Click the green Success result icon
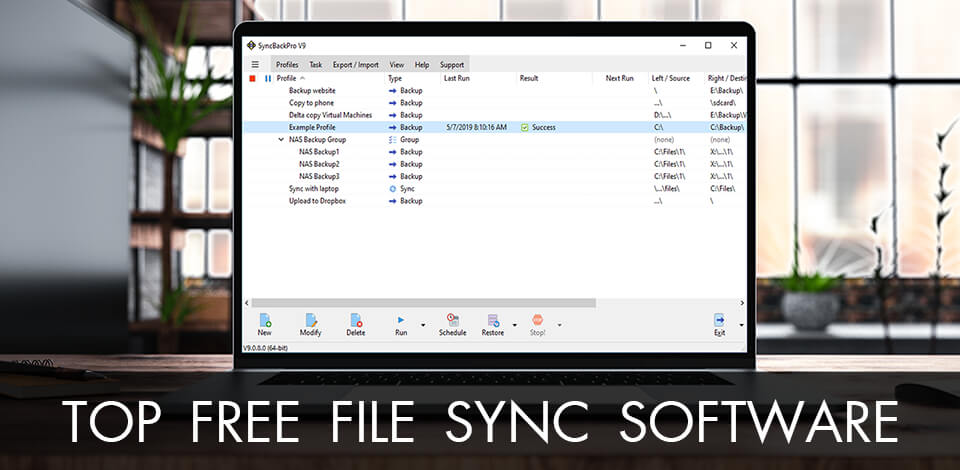 524,127
